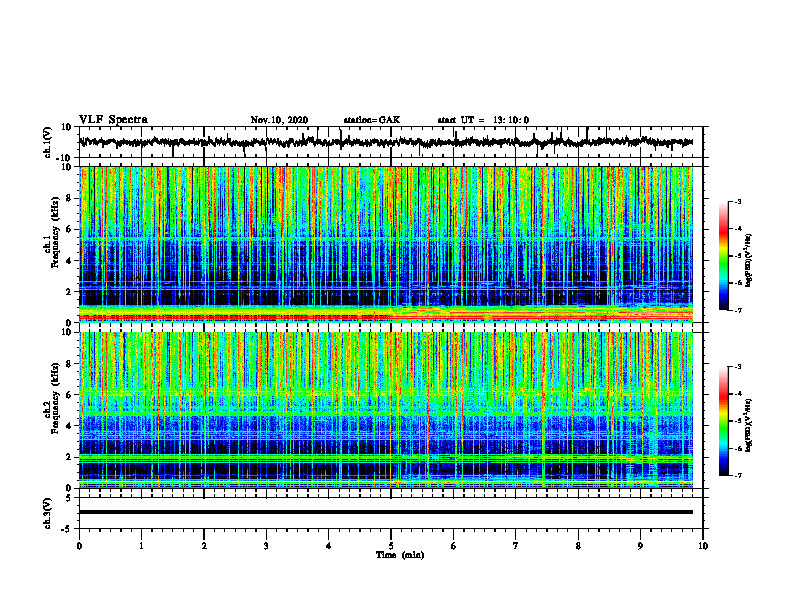This screenshot has width=792, height=612.
Task: Click the thick black ch.3 trace line
Action: [x=386, y=512]
